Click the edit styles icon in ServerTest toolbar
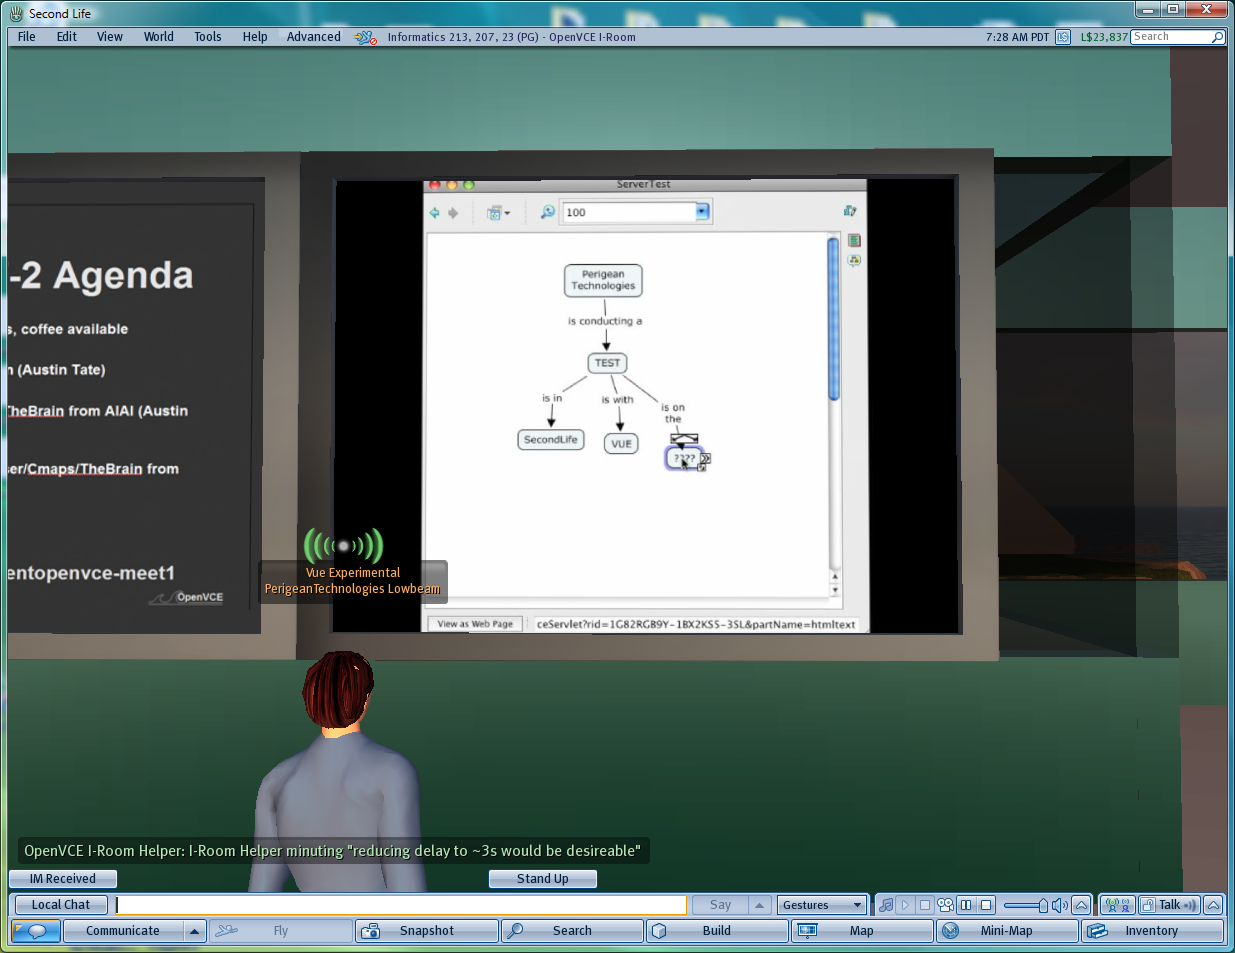Screen dimensions: 1235x953 (x=850, y=211)
